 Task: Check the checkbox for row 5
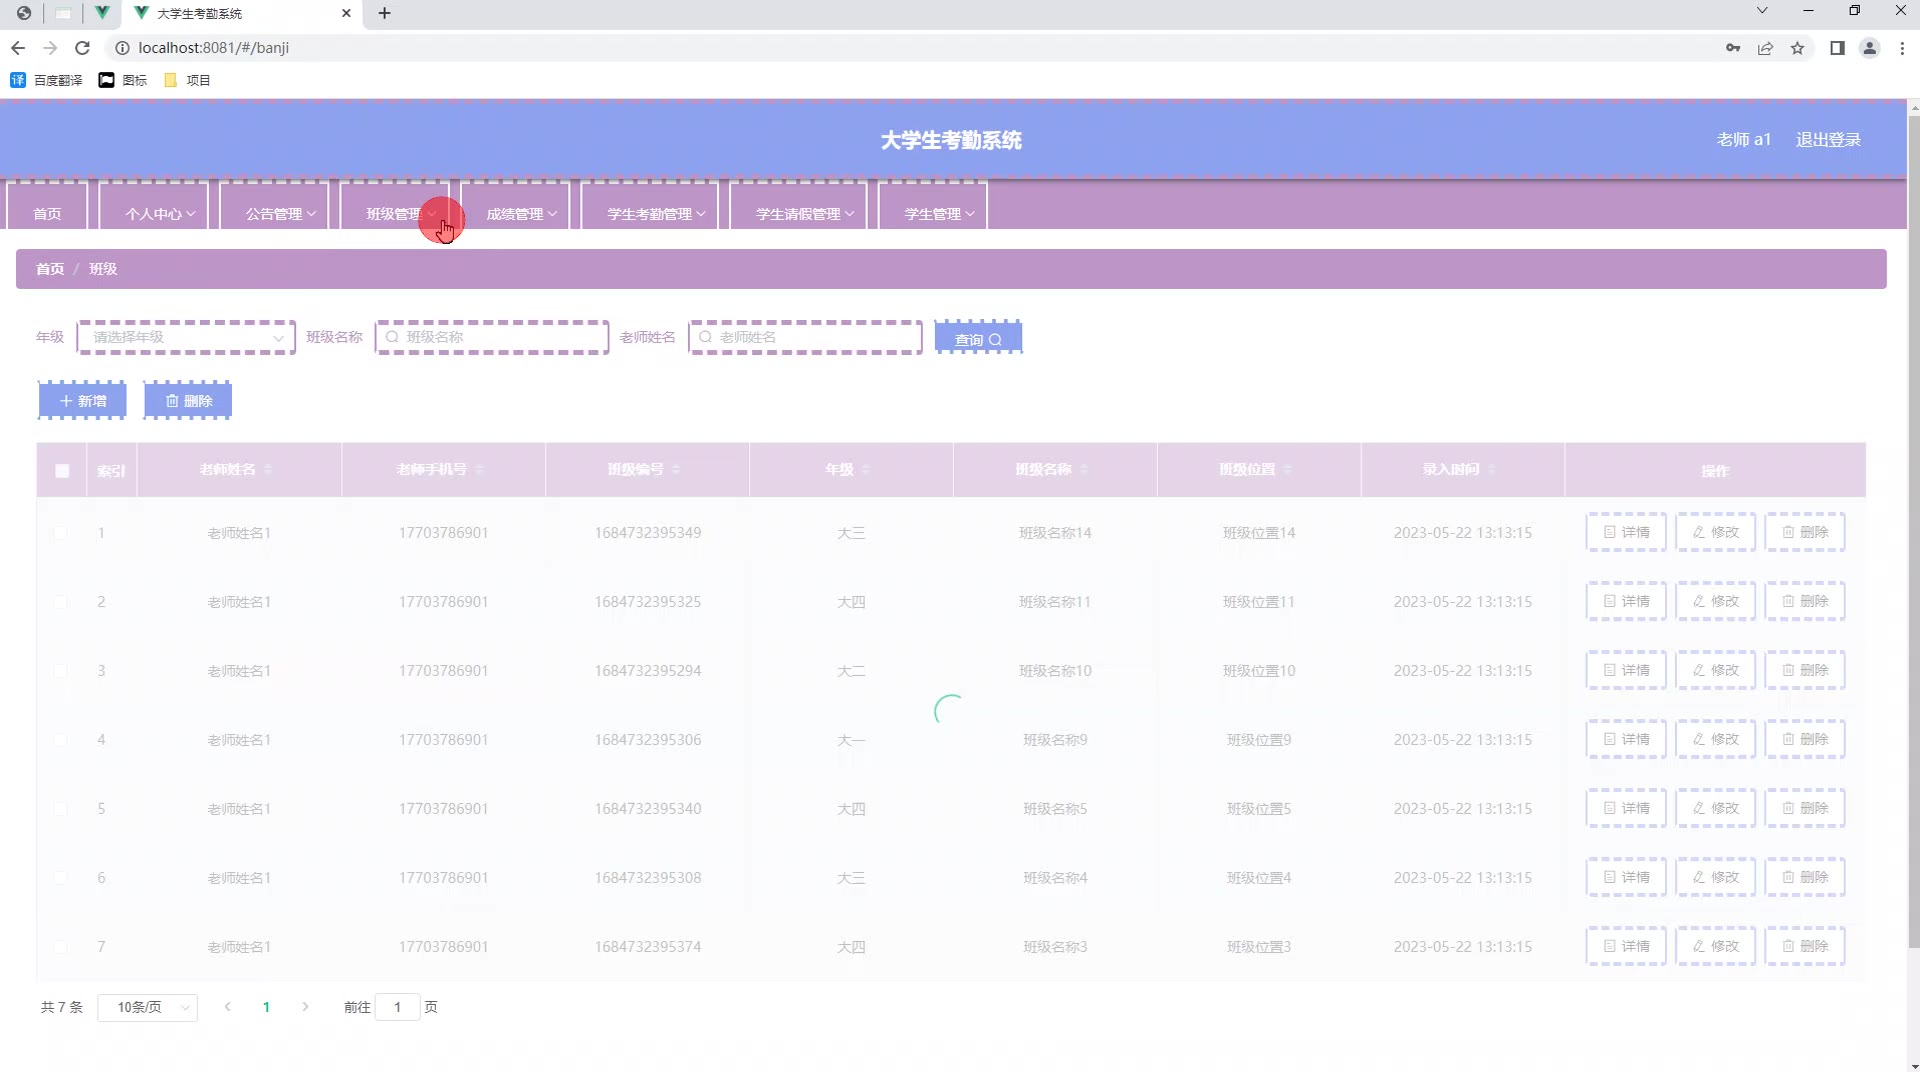(x=60, y=809)
